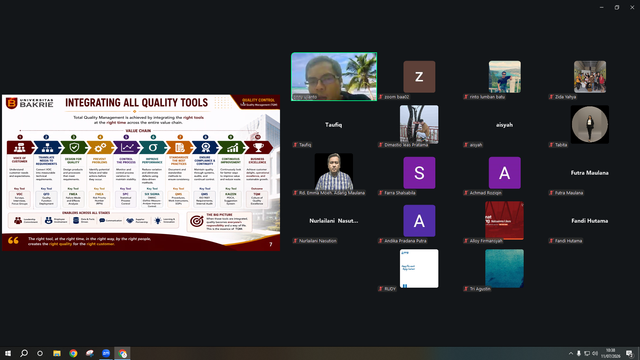
Task: Select Zida Yahya's group photo avatar
Action: [590, 77]
